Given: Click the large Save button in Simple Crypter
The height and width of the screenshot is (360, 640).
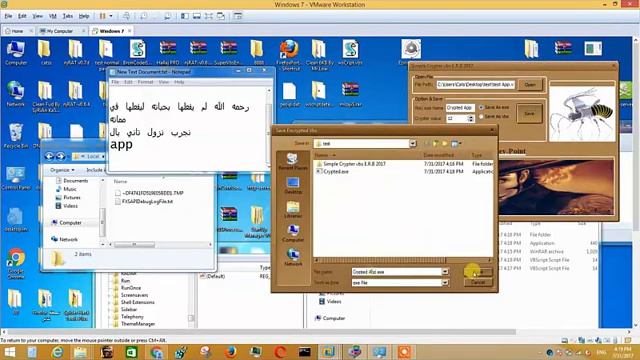Looking at the screenshot, I should point(529,113).
